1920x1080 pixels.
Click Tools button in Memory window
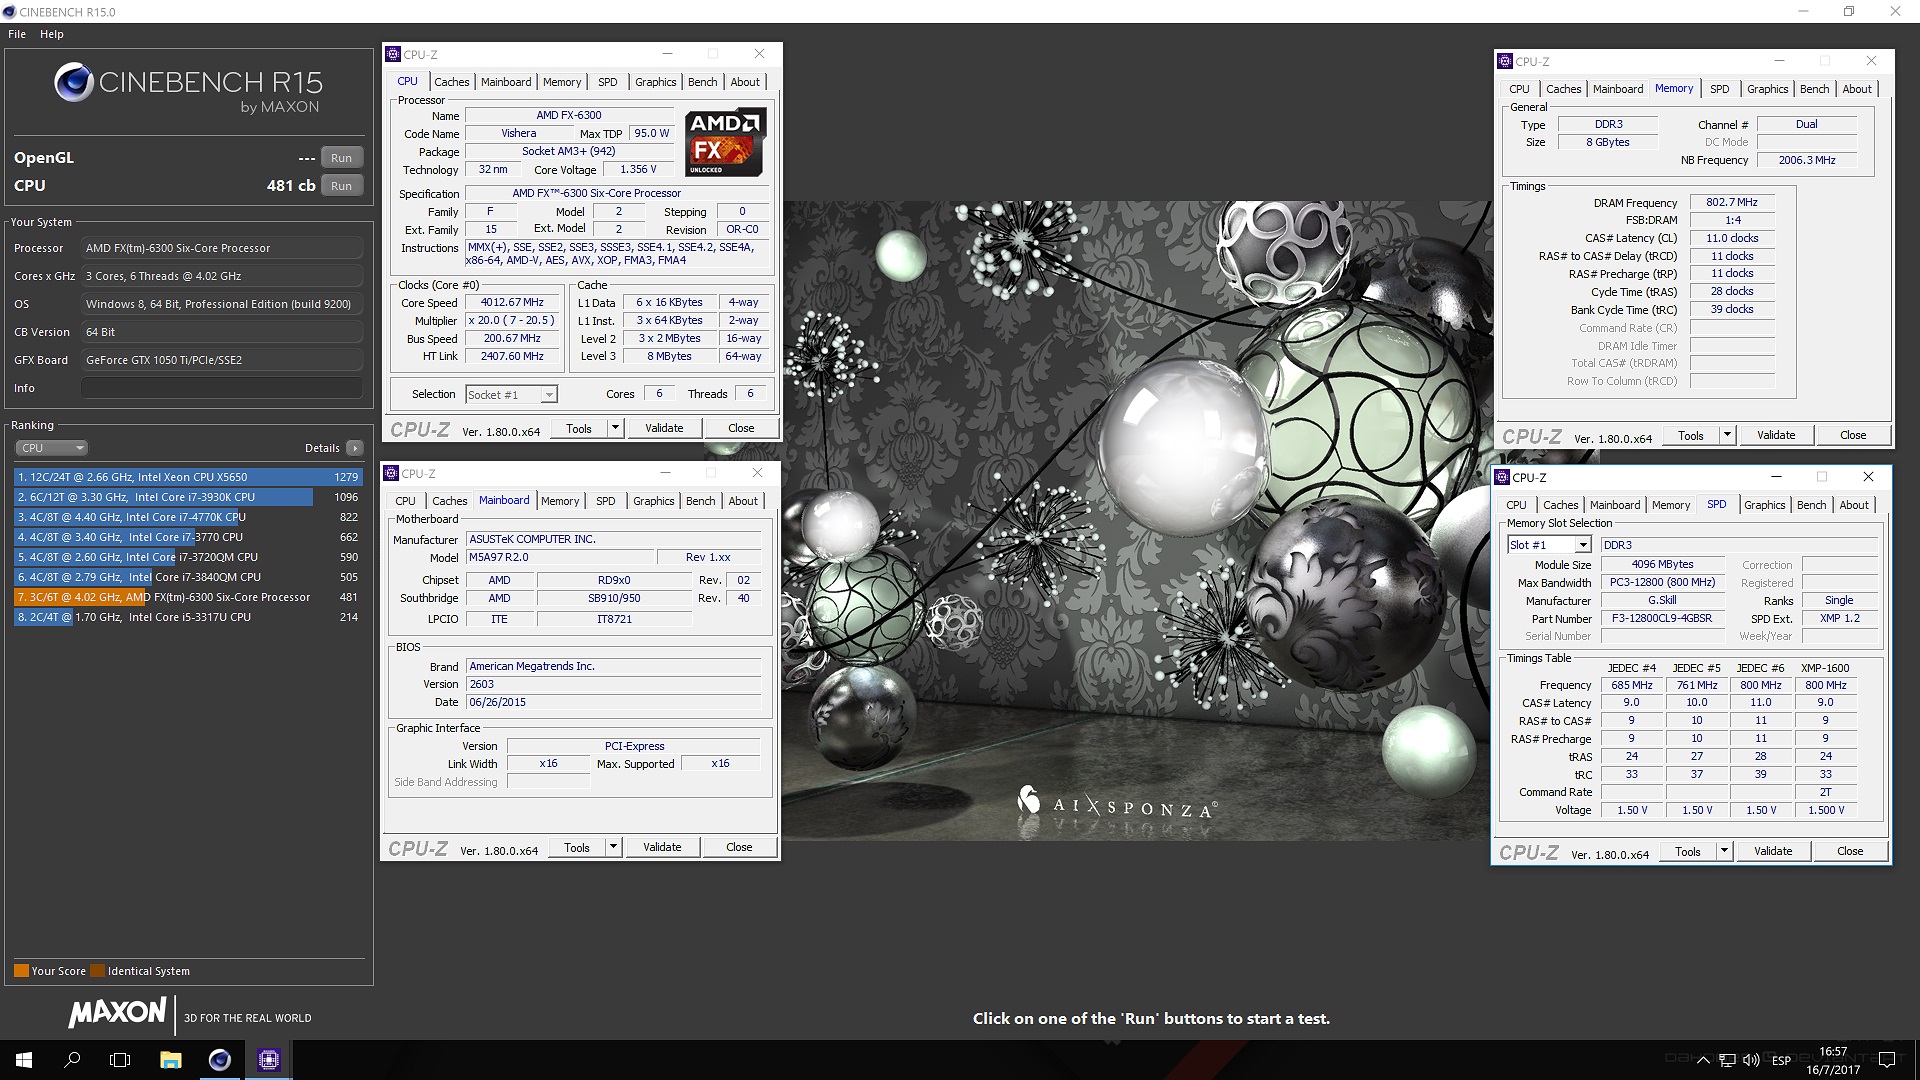[1691, 435]
